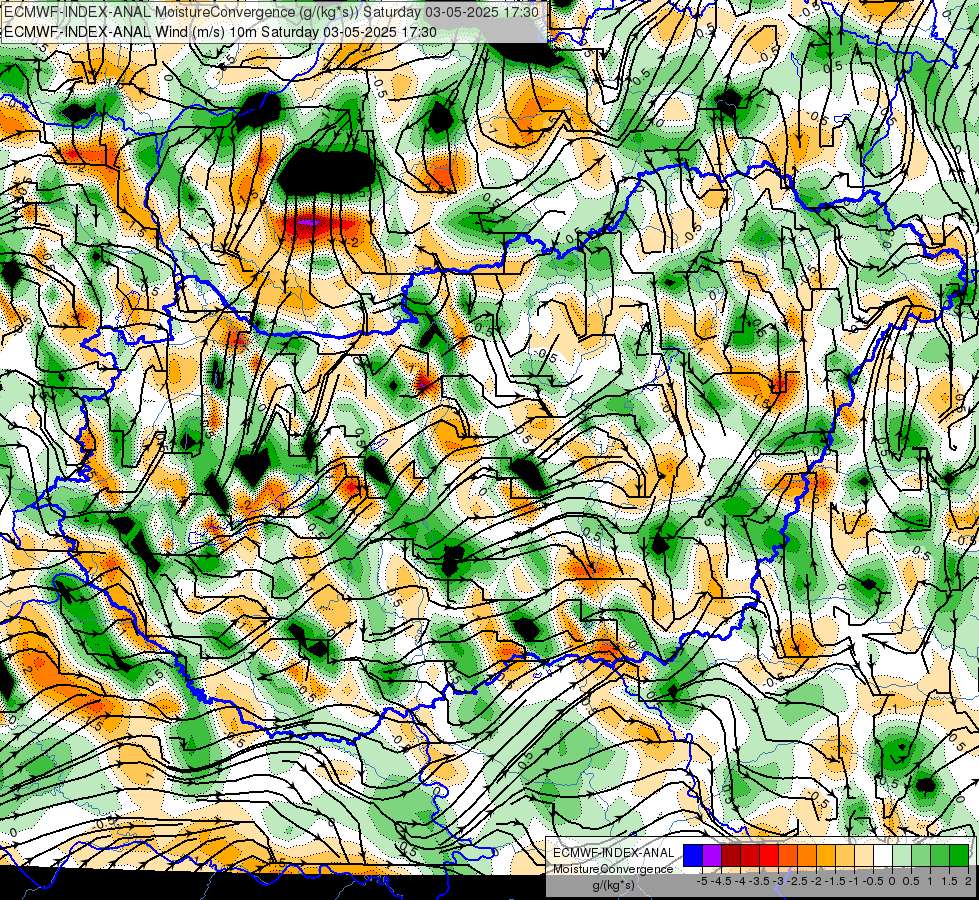Click the purple minimum core inside the red zone
The image size is (979, 900).
click(308, 222)
